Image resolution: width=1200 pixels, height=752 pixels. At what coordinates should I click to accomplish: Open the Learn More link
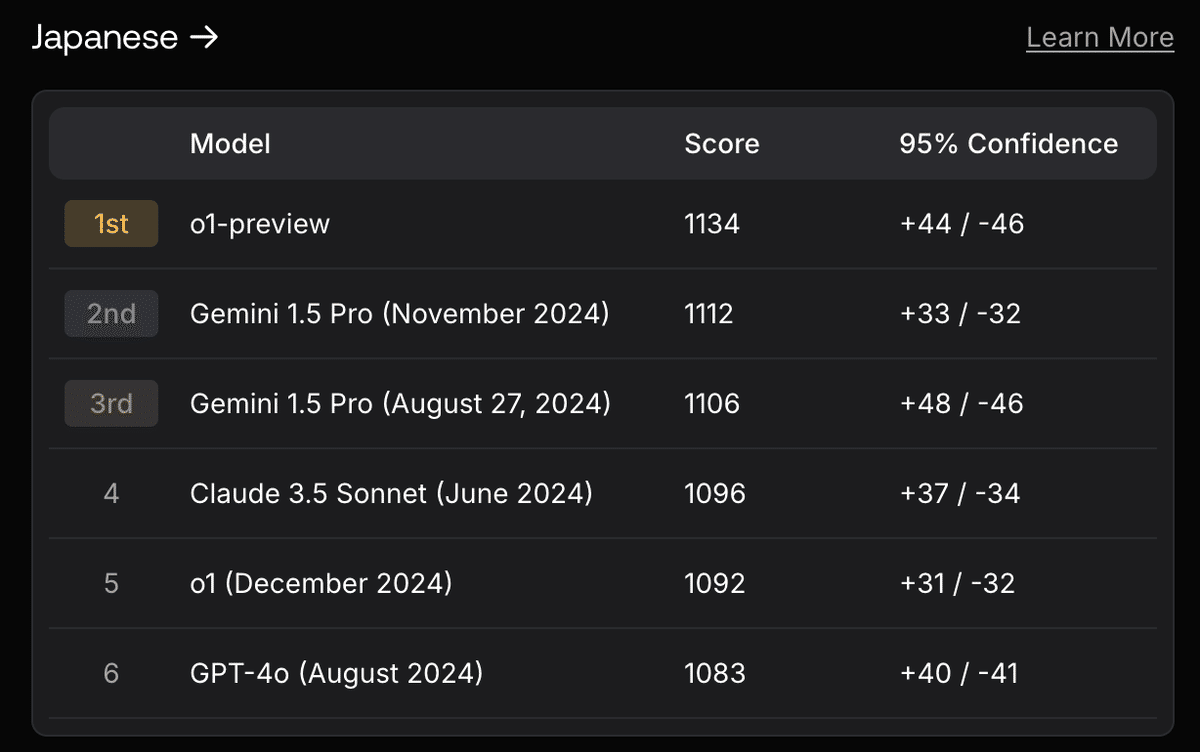tap(1099, 38)
